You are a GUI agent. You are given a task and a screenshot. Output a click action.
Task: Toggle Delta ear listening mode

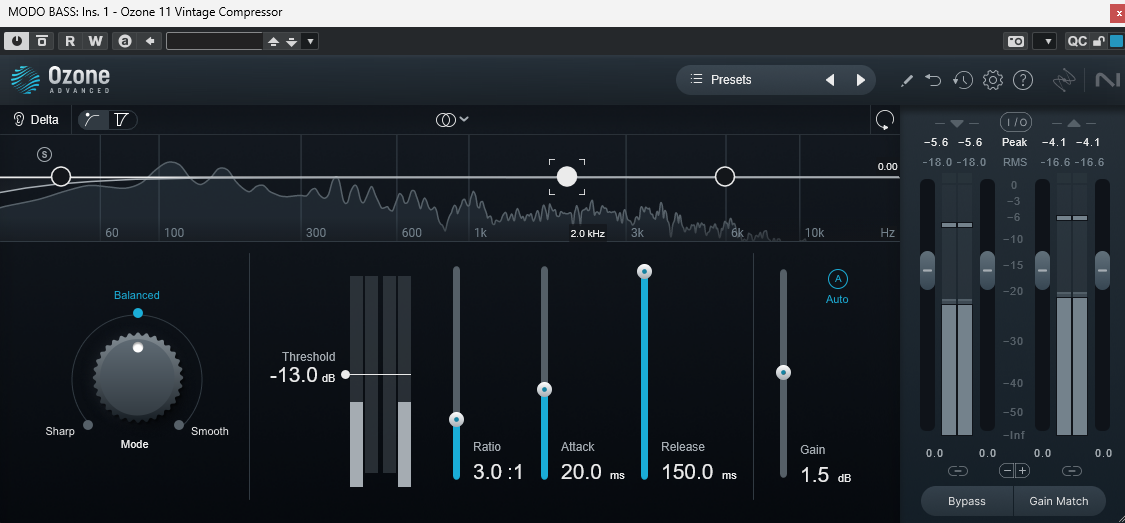36,120
